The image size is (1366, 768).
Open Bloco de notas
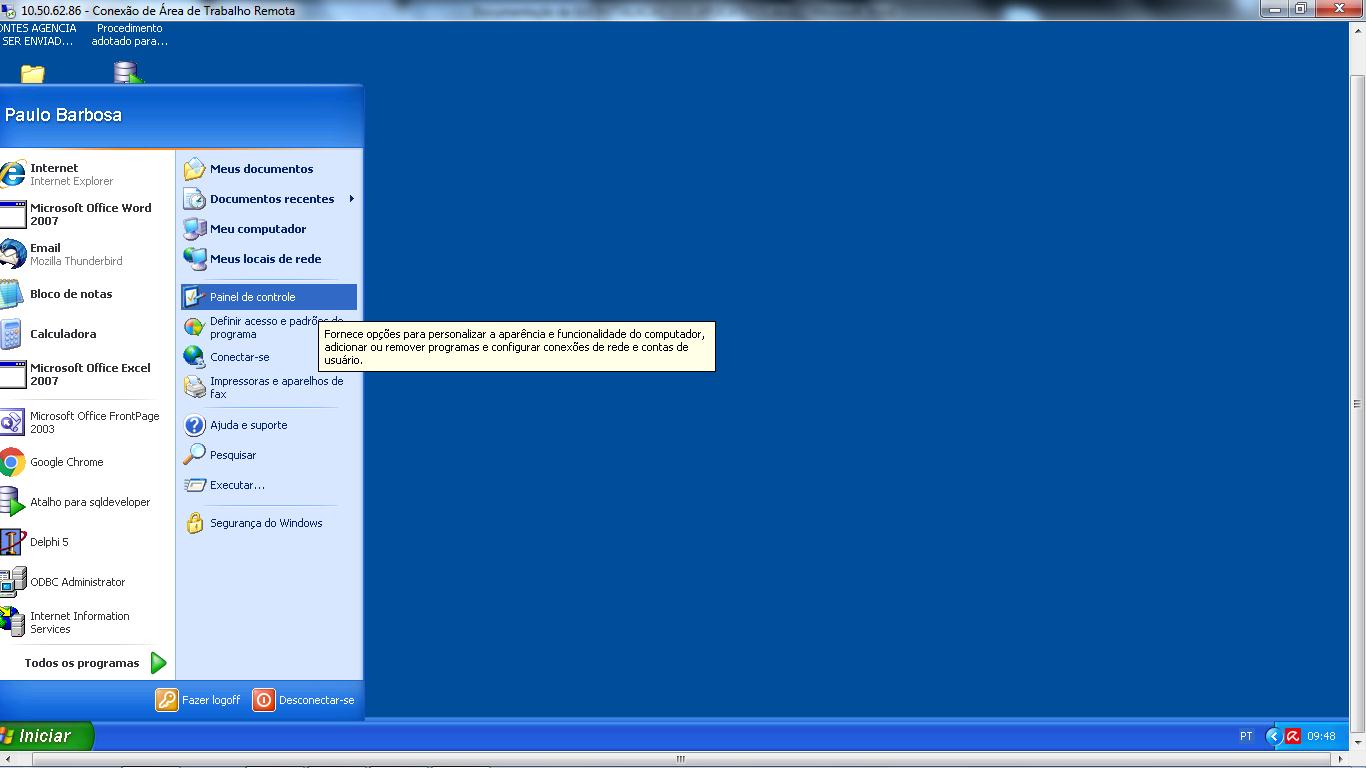pos(87,294)
